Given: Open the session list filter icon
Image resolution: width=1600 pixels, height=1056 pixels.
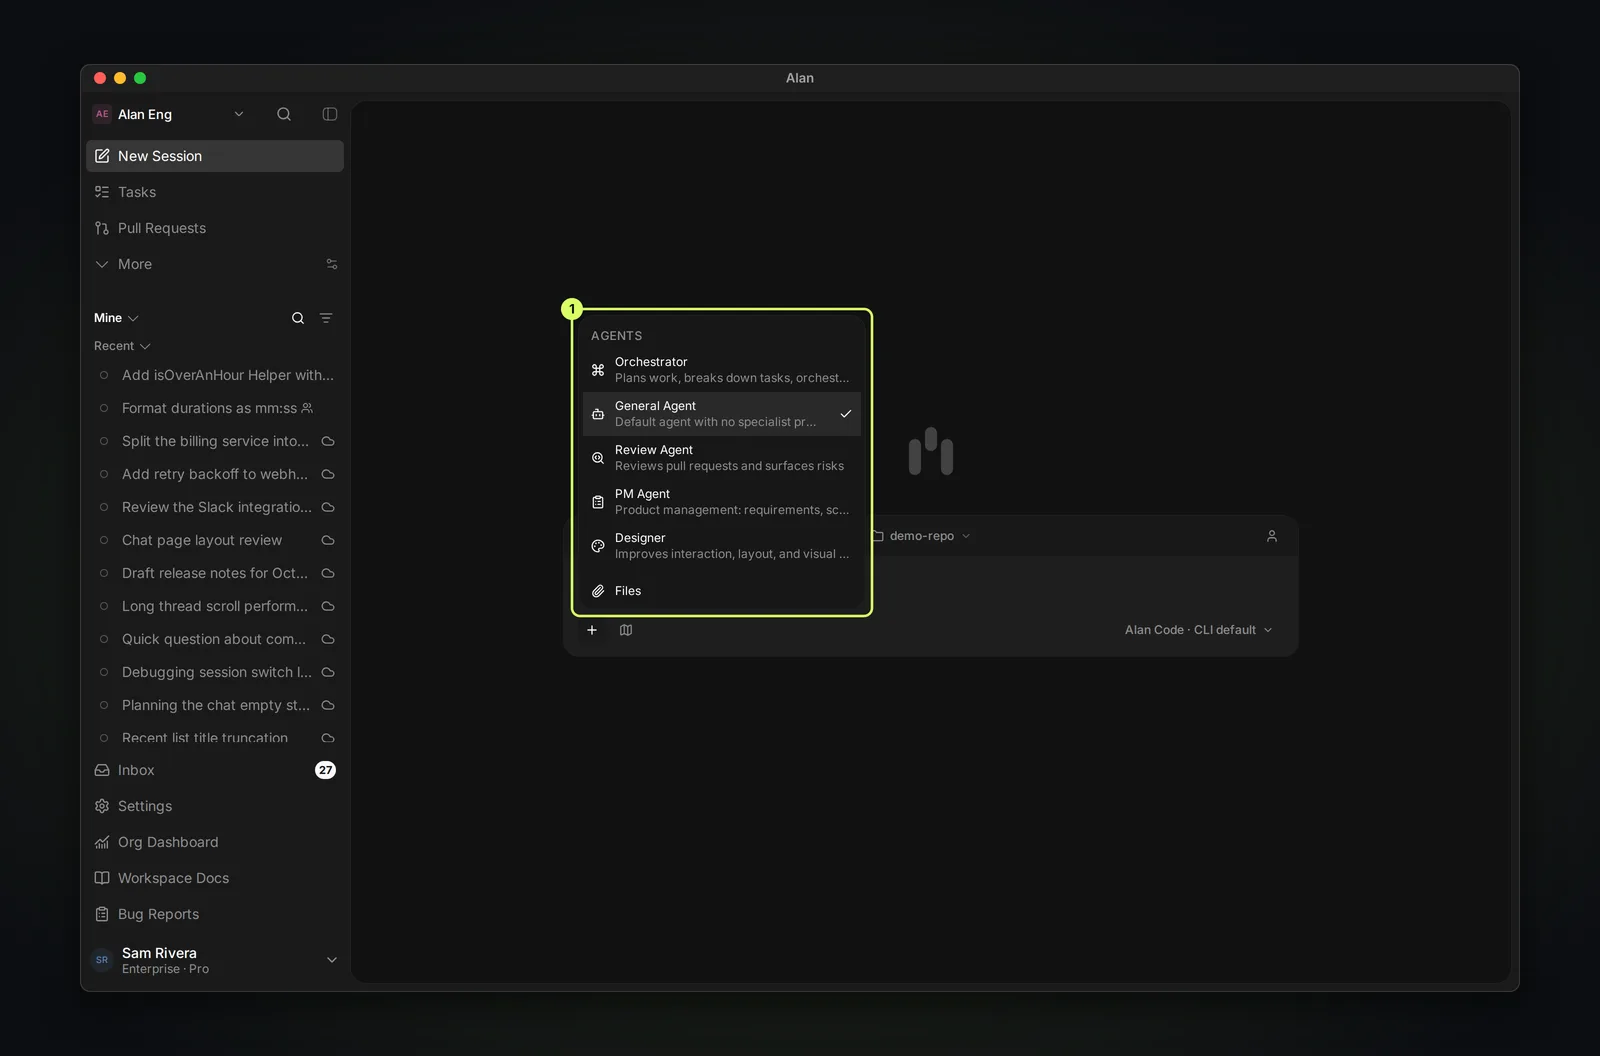Looking at the screenshot, I should 326,318.
